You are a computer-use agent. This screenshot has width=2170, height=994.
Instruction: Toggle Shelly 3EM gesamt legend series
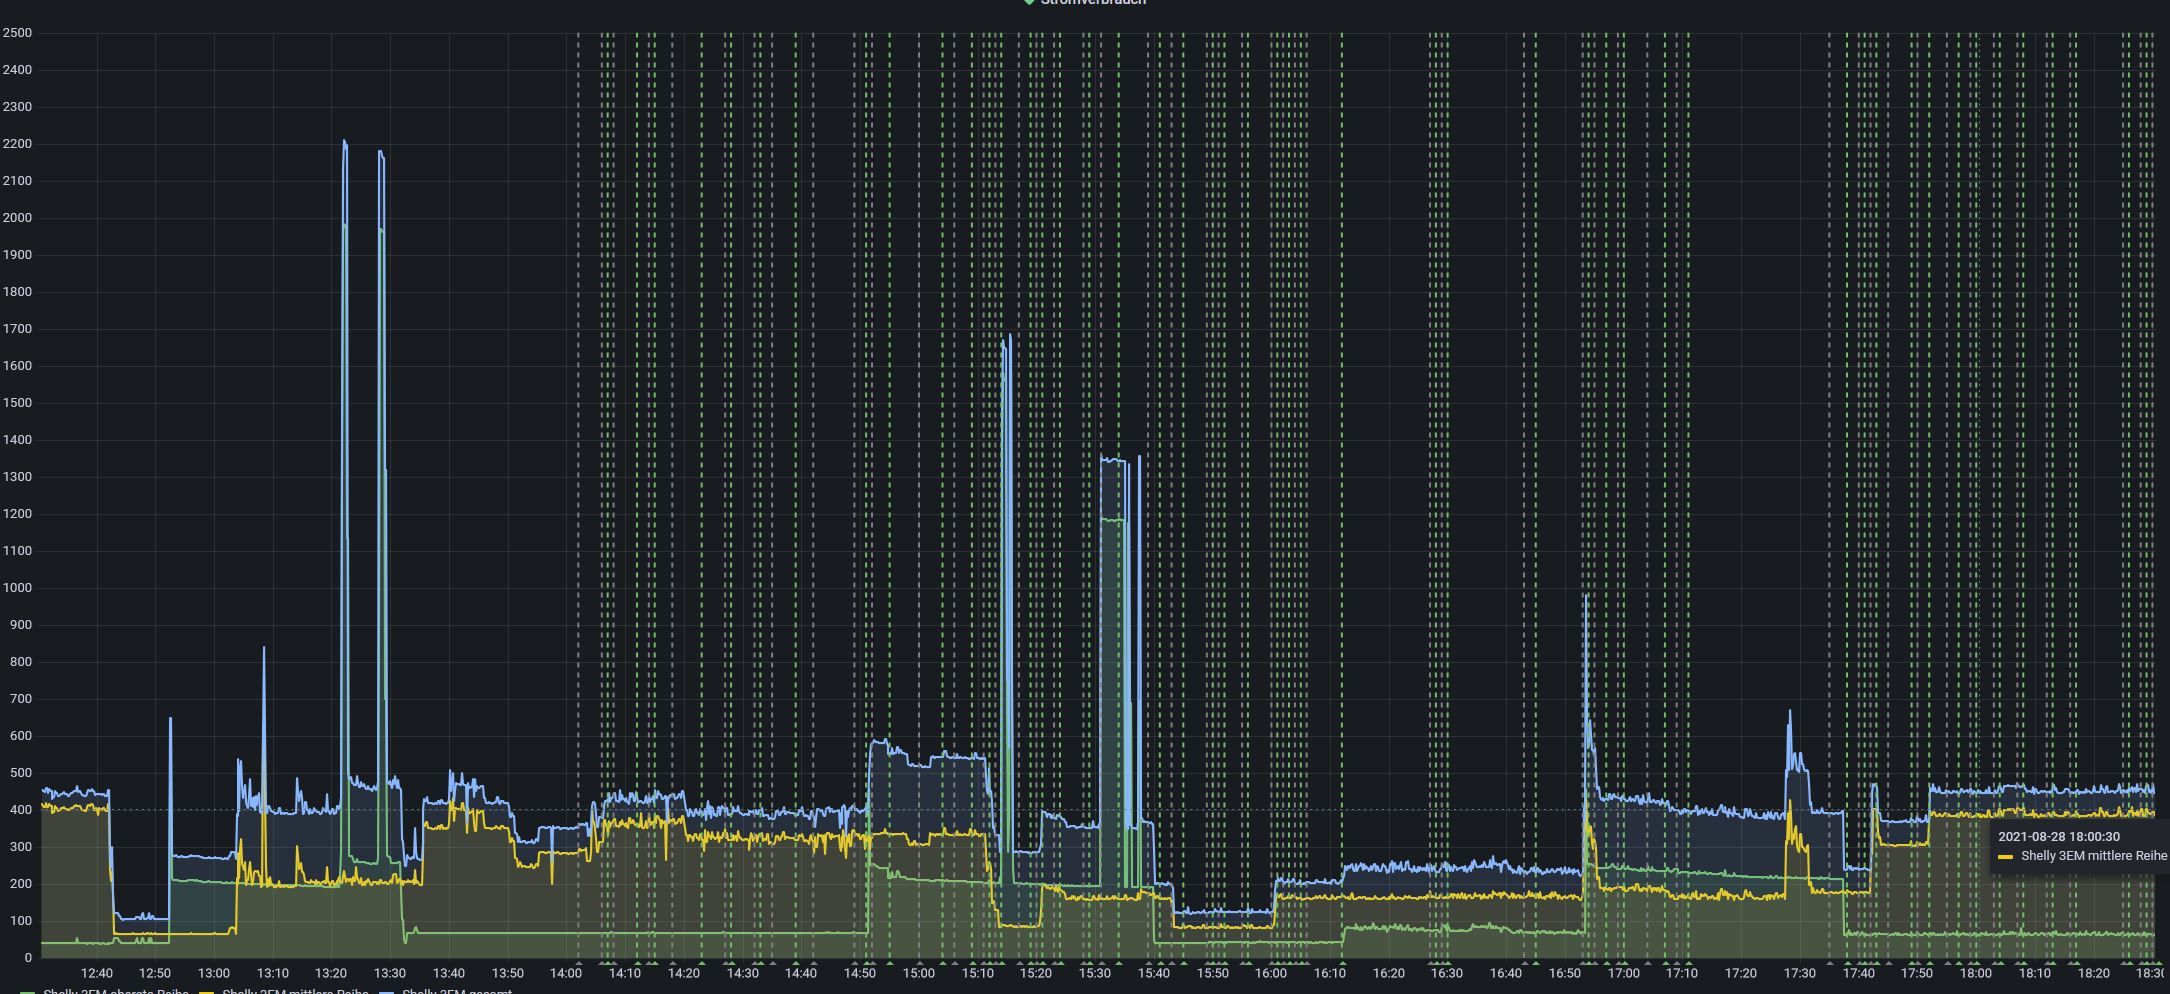pos(457,990)
